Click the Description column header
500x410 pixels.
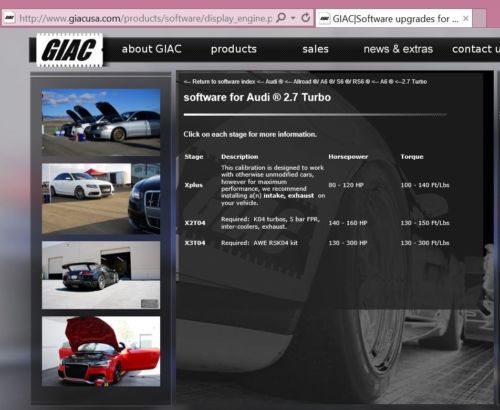coord(239,156)
